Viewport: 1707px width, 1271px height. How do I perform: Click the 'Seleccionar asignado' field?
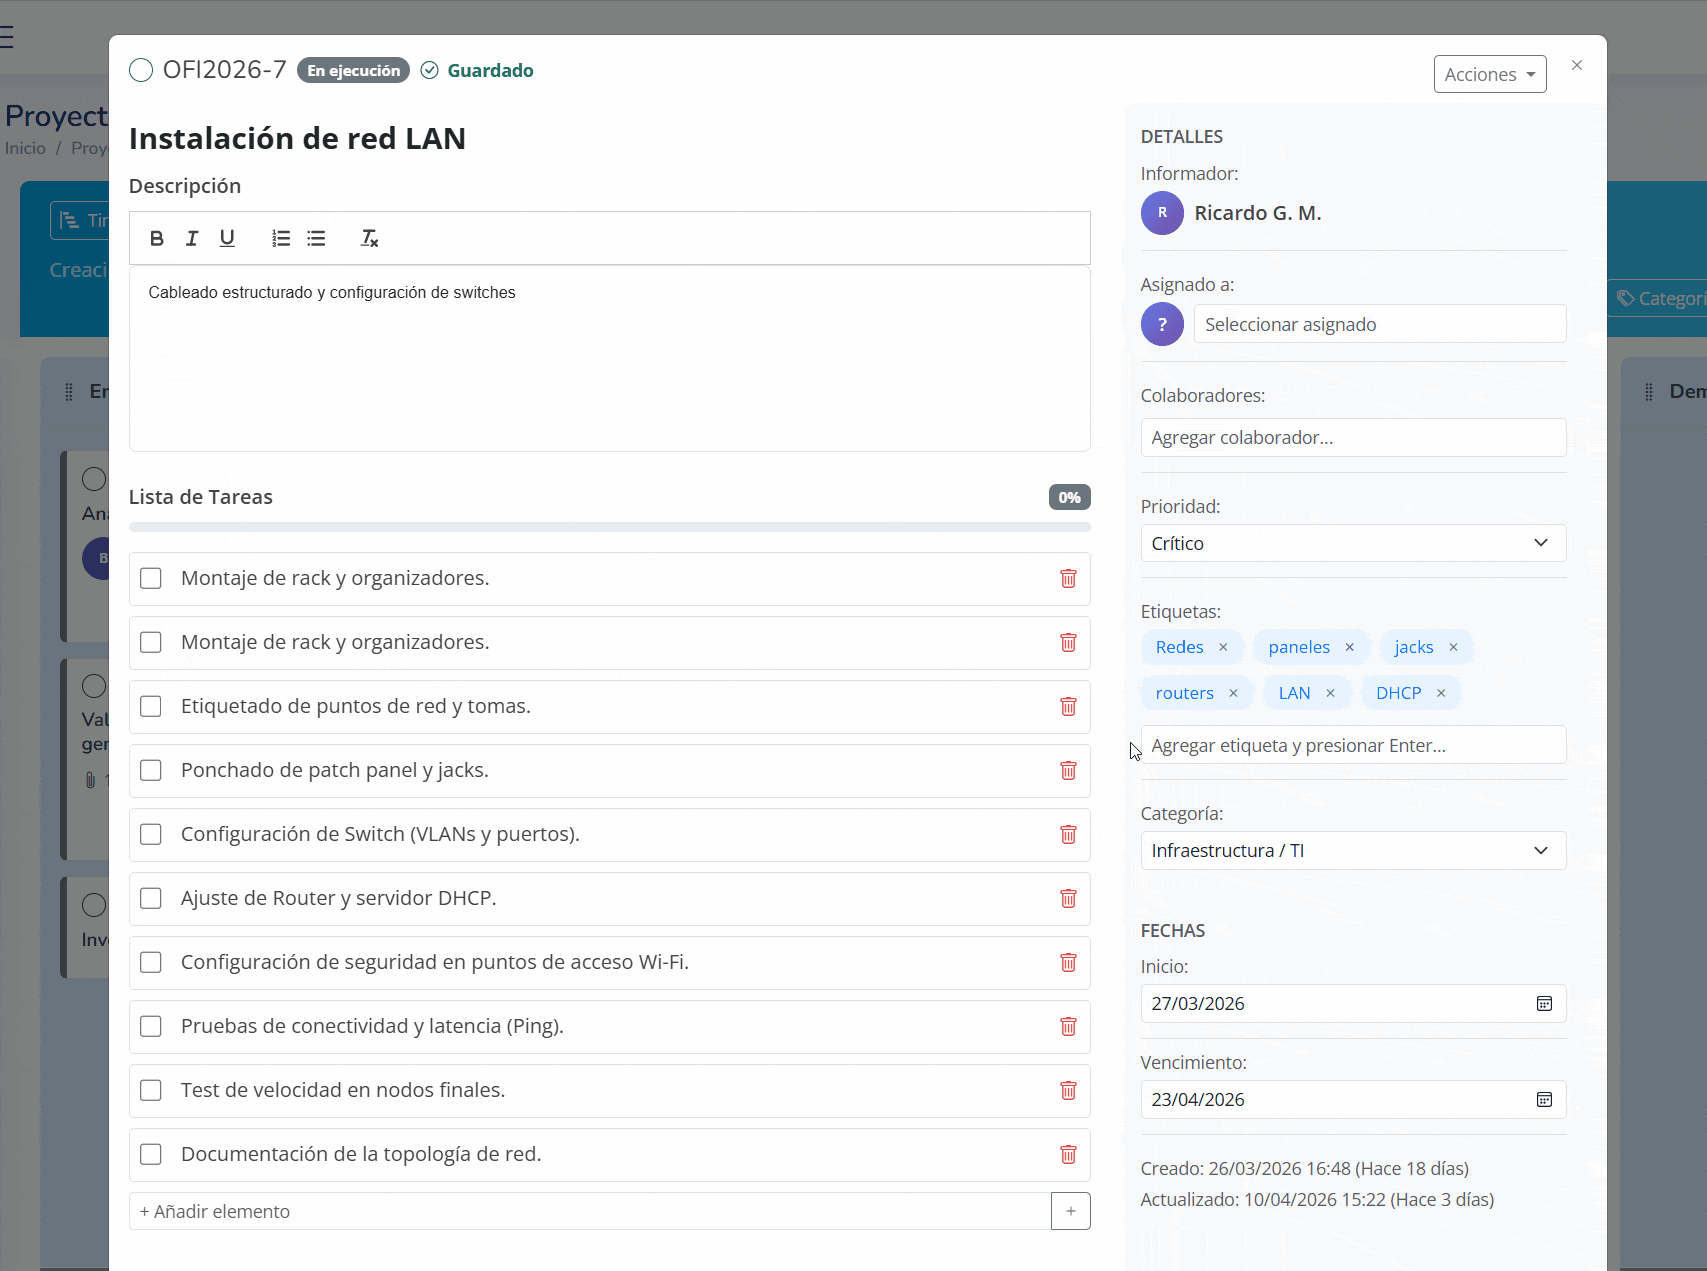(1379, 324)
